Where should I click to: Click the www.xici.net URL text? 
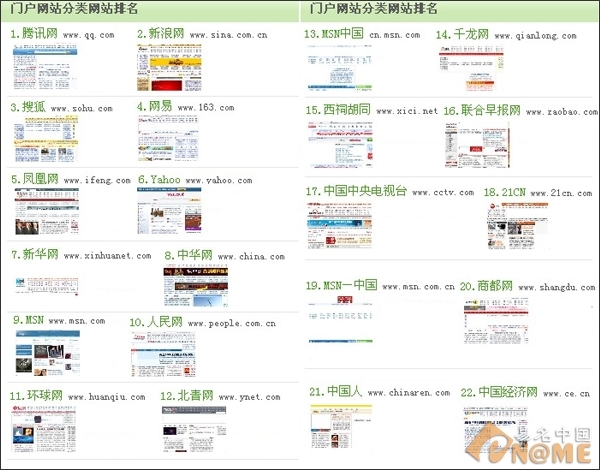(x=407, y=111)
